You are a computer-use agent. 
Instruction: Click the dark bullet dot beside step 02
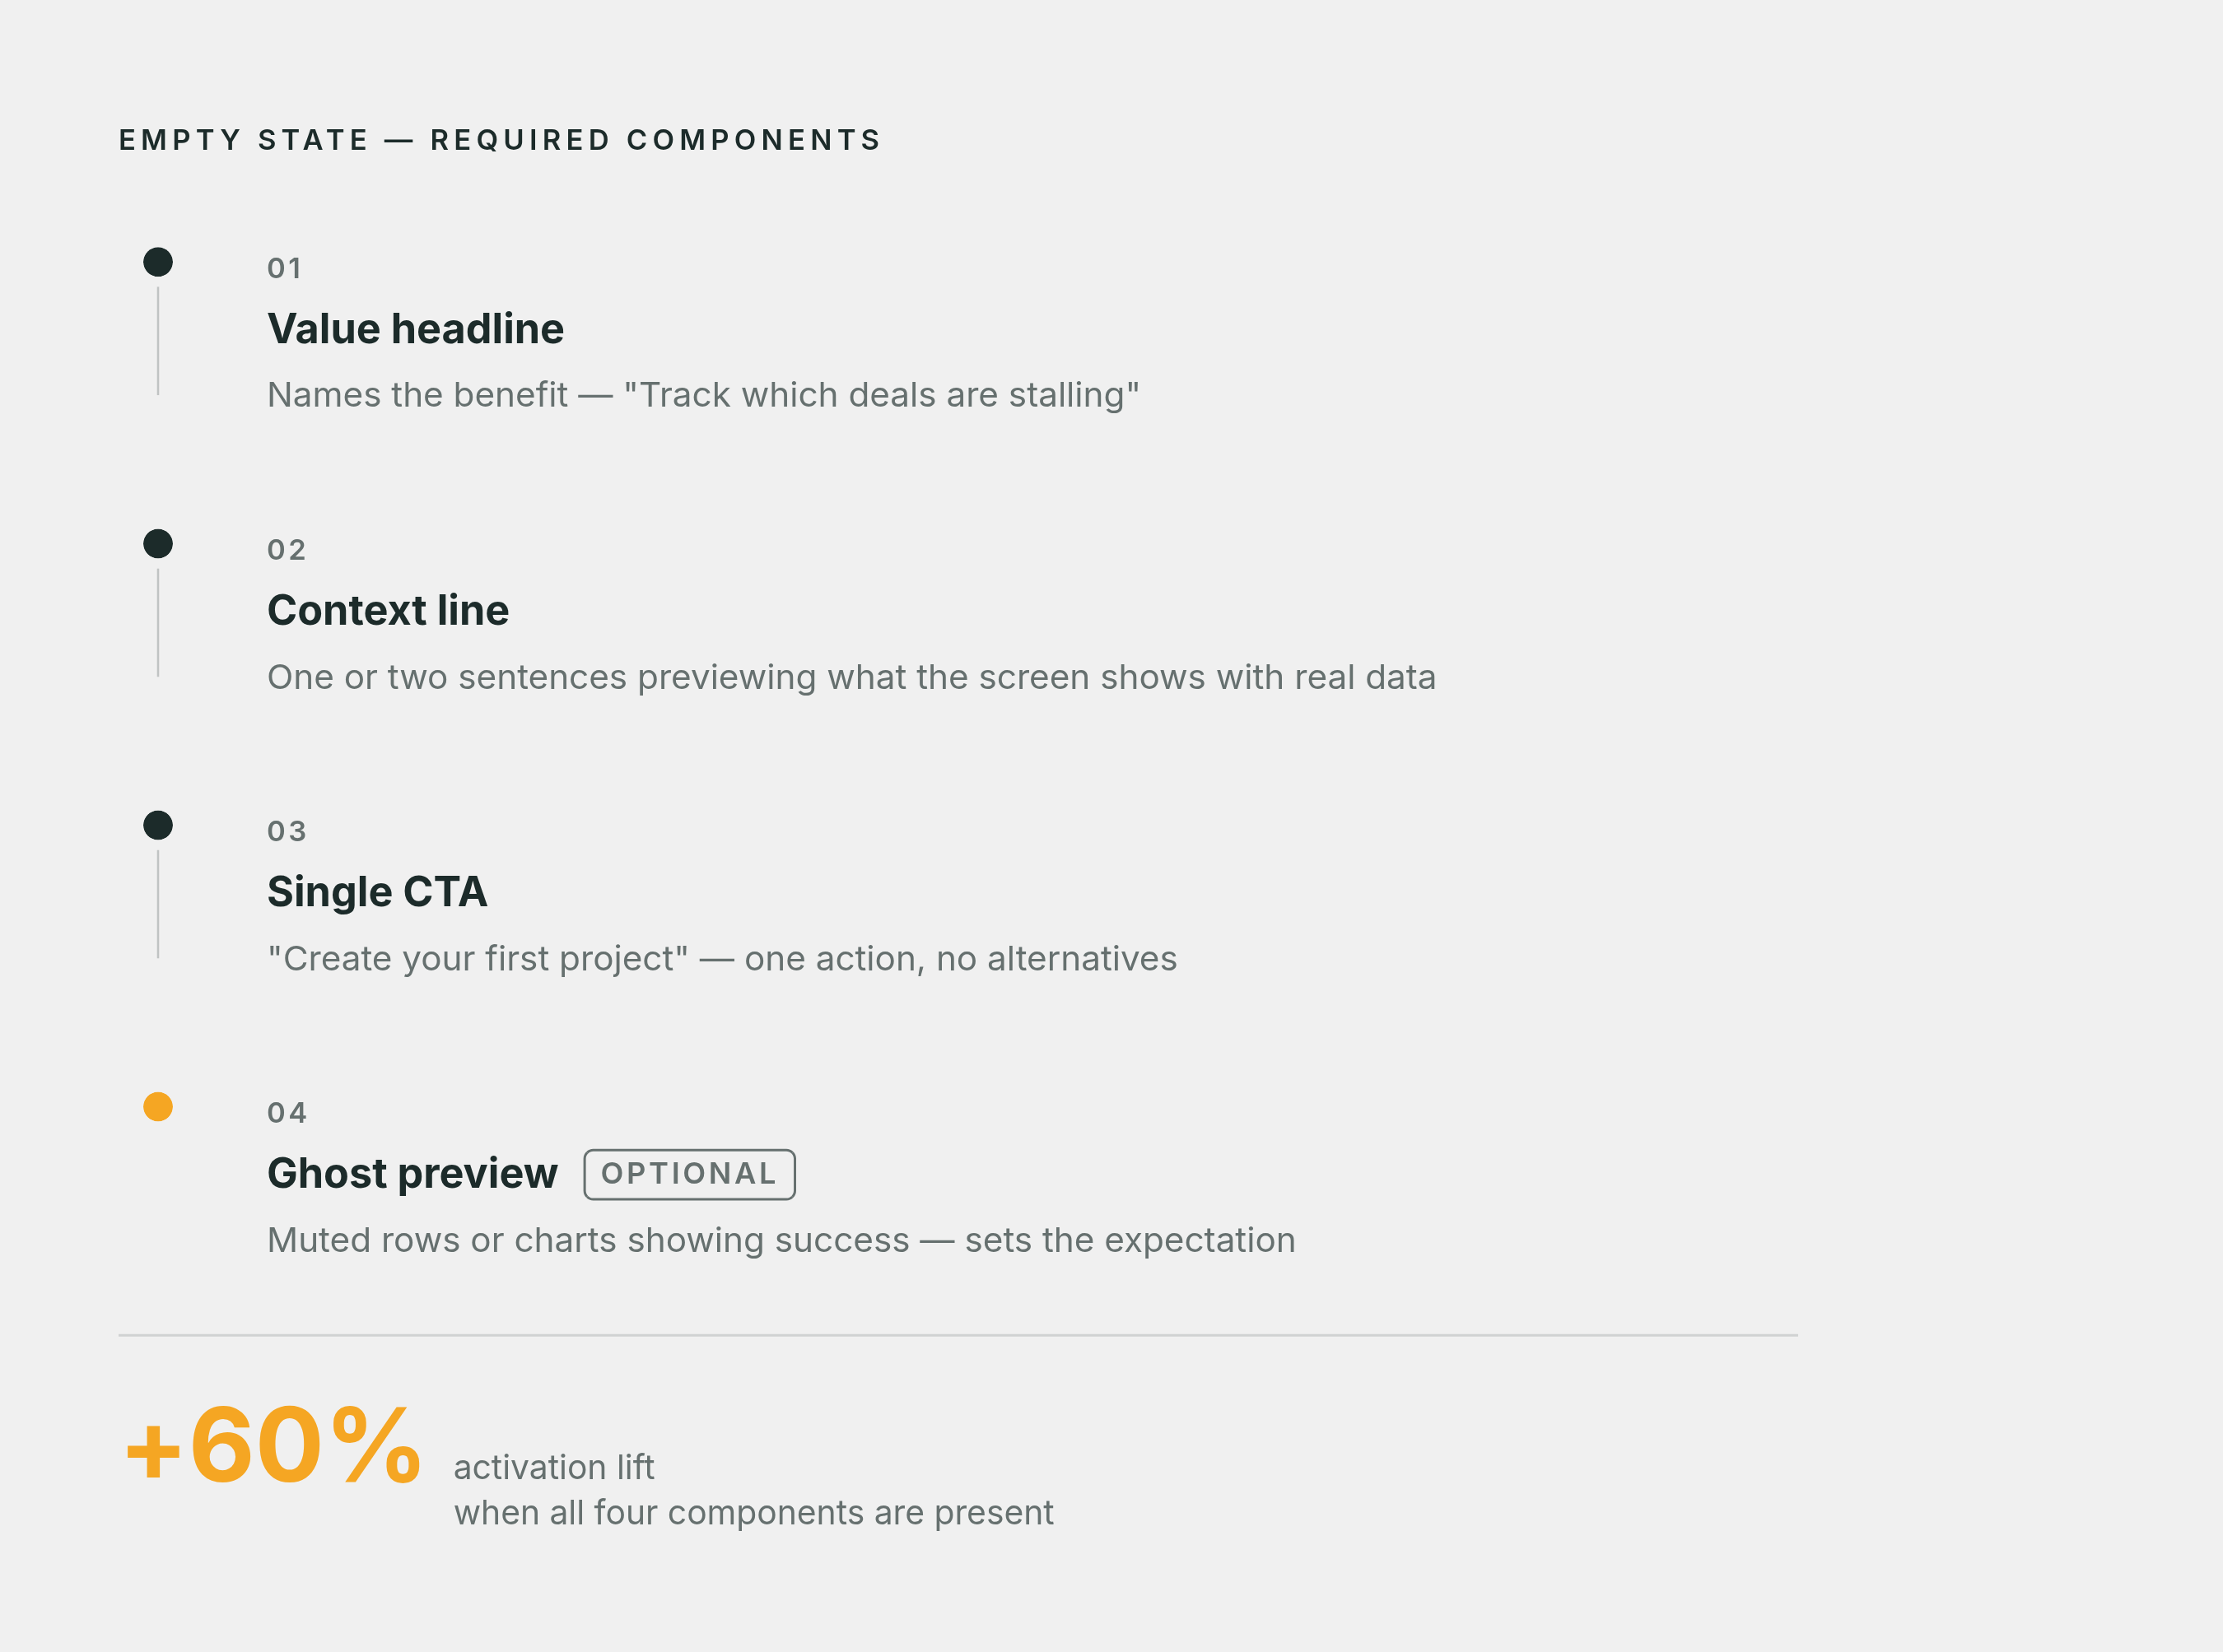(158, 544)
